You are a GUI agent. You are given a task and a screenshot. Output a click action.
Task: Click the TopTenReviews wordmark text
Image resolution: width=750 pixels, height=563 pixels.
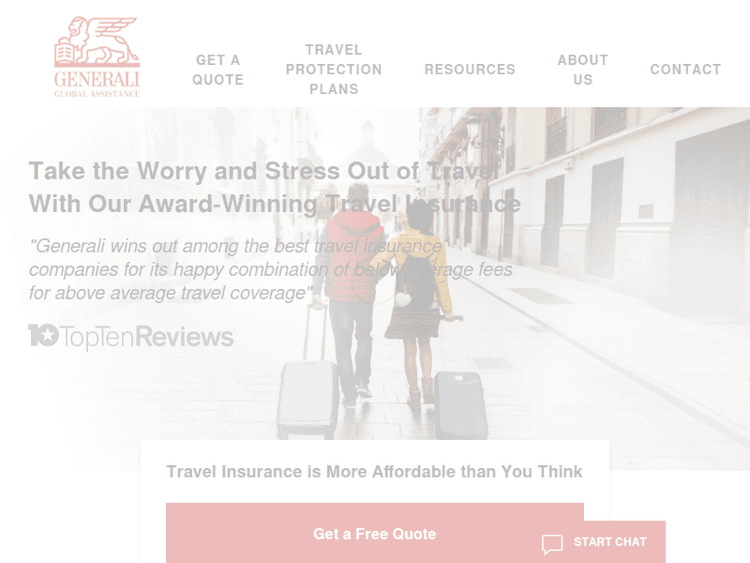pos(147,337)
